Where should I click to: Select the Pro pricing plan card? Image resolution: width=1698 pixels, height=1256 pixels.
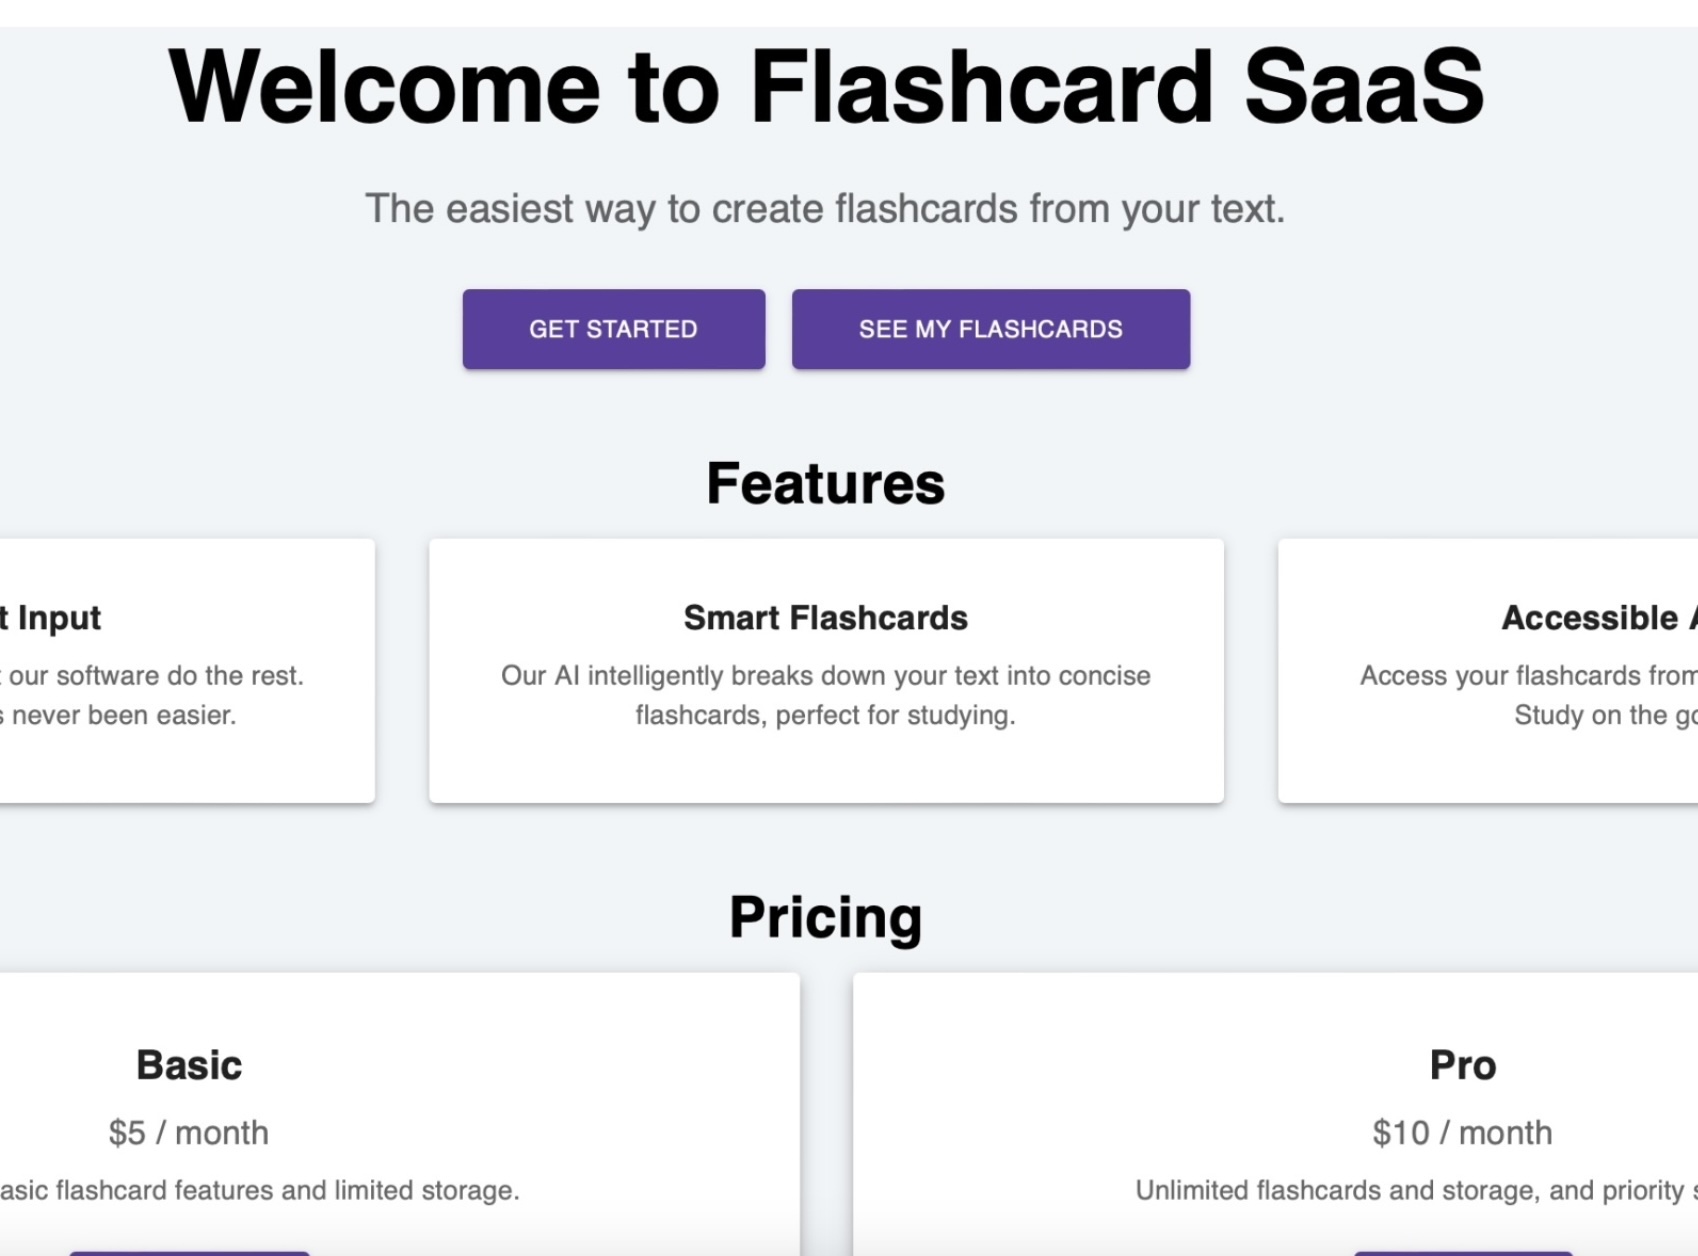[1275, 1114]
